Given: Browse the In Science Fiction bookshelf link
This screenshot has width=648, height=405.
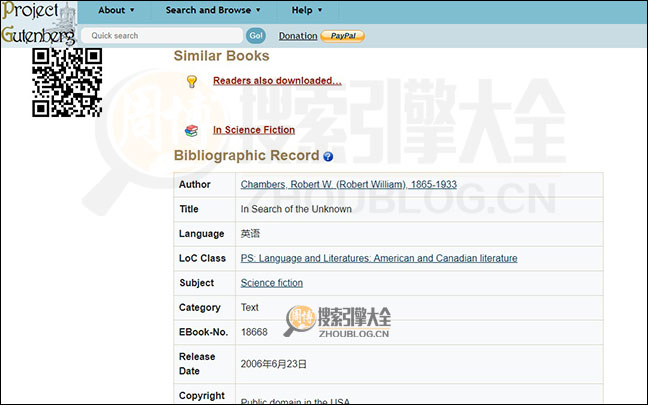Looking at the screenshot, I should coord(253,130).
